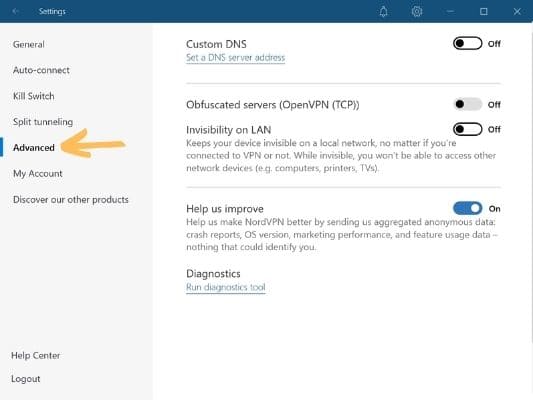Close the NordVPN settings window
Image resolution: width=533 pixels, height=400 pixels.
point(517,12)
